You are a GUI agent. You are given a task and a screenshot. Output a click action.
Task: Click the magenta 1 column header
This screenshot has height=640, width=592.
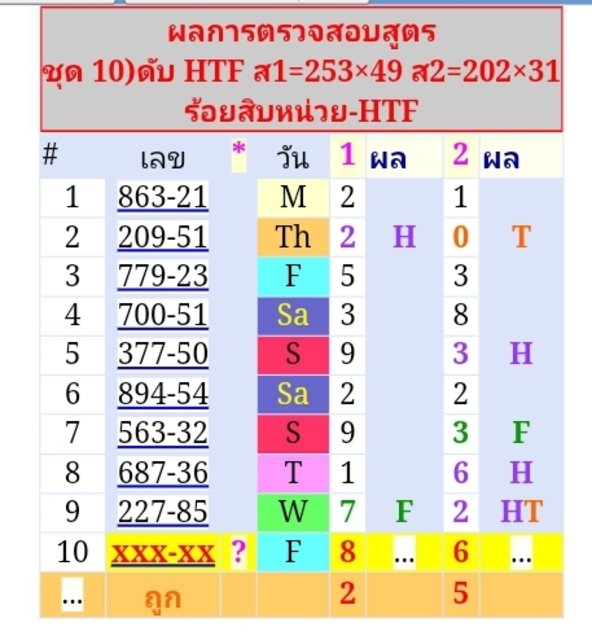coord(347,155)
